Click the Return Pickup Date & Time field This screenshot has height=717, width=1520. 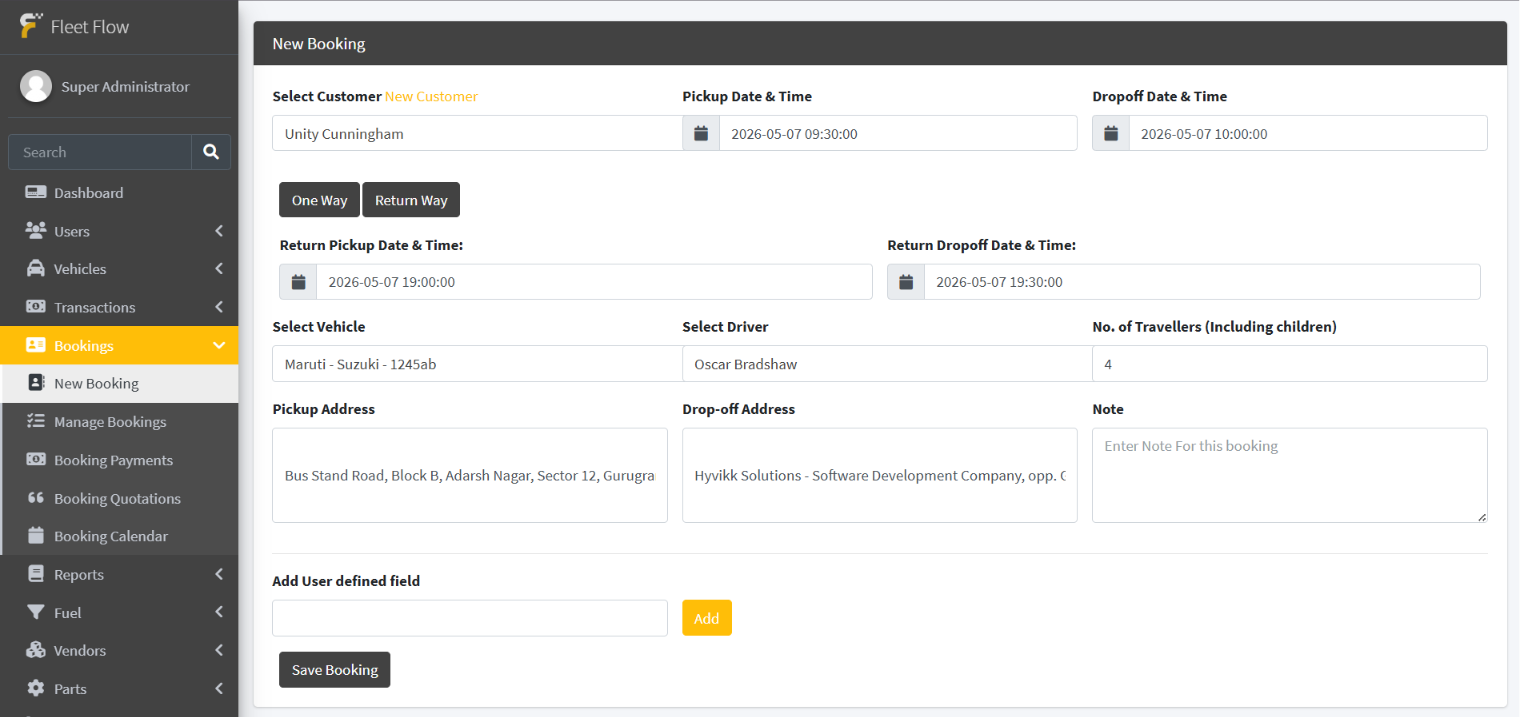594,282
